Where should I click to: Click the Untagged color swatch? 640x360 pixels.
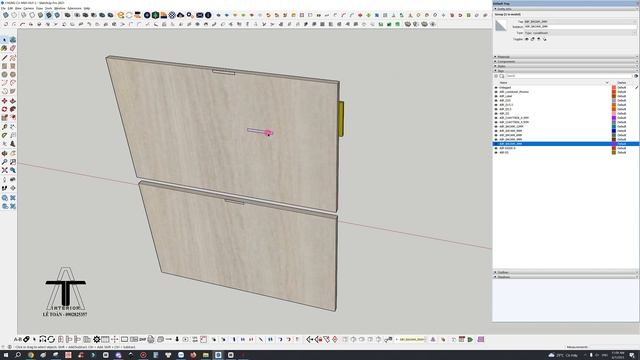pyautogui.click(x=613, y=87)
